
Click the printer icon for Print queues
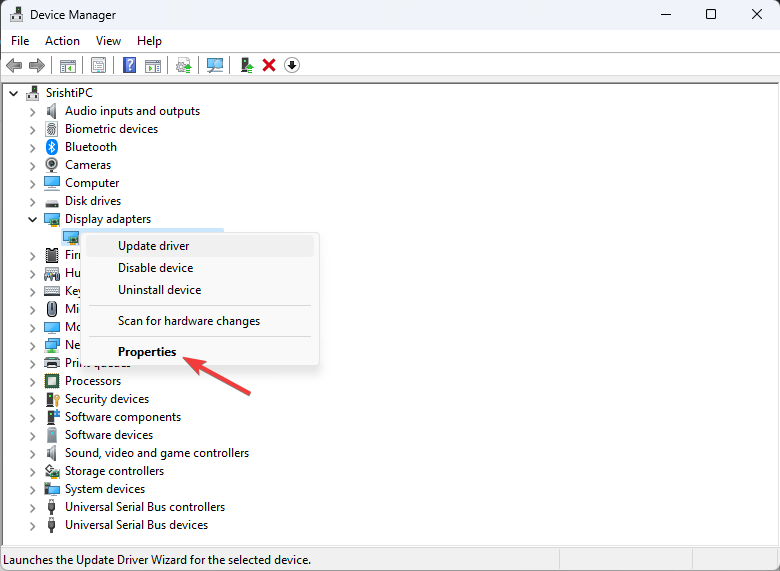pos(52,363)
